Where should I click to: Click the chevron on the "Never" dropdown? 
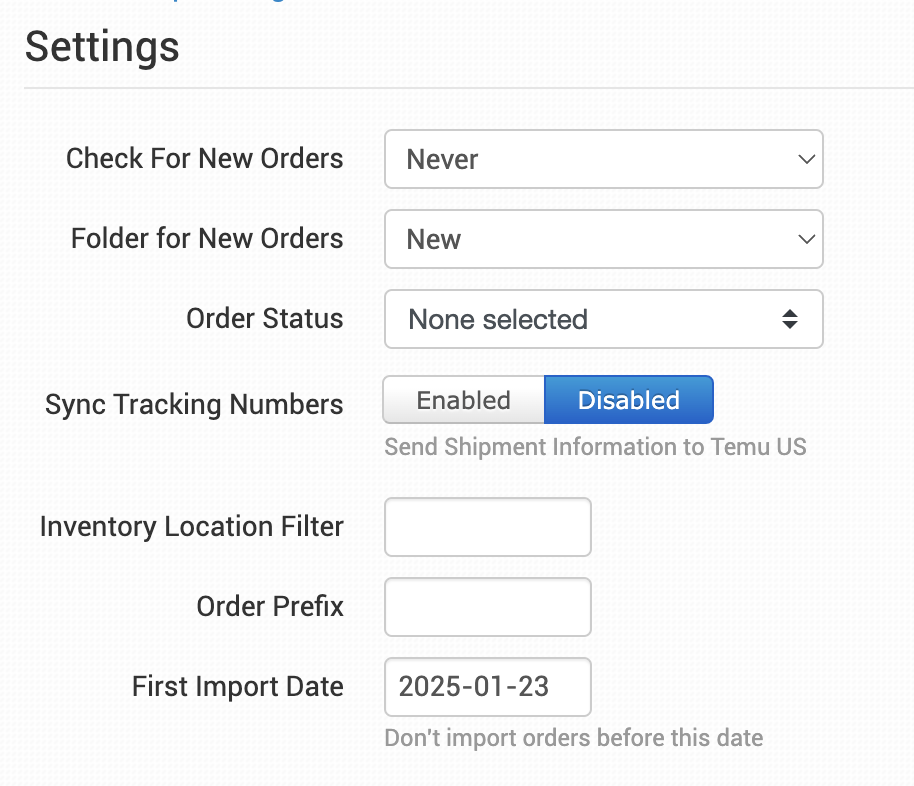coord(806,159)
